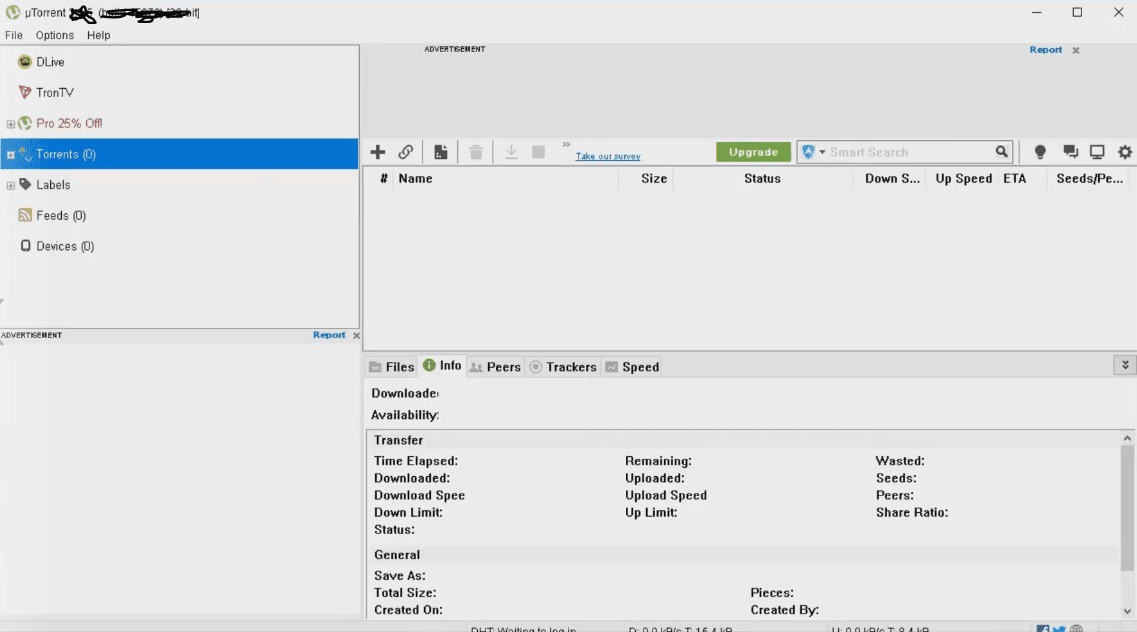
Task: Click the DHT status bar entry
Action: pyautogui.click(x=524, y=629)
